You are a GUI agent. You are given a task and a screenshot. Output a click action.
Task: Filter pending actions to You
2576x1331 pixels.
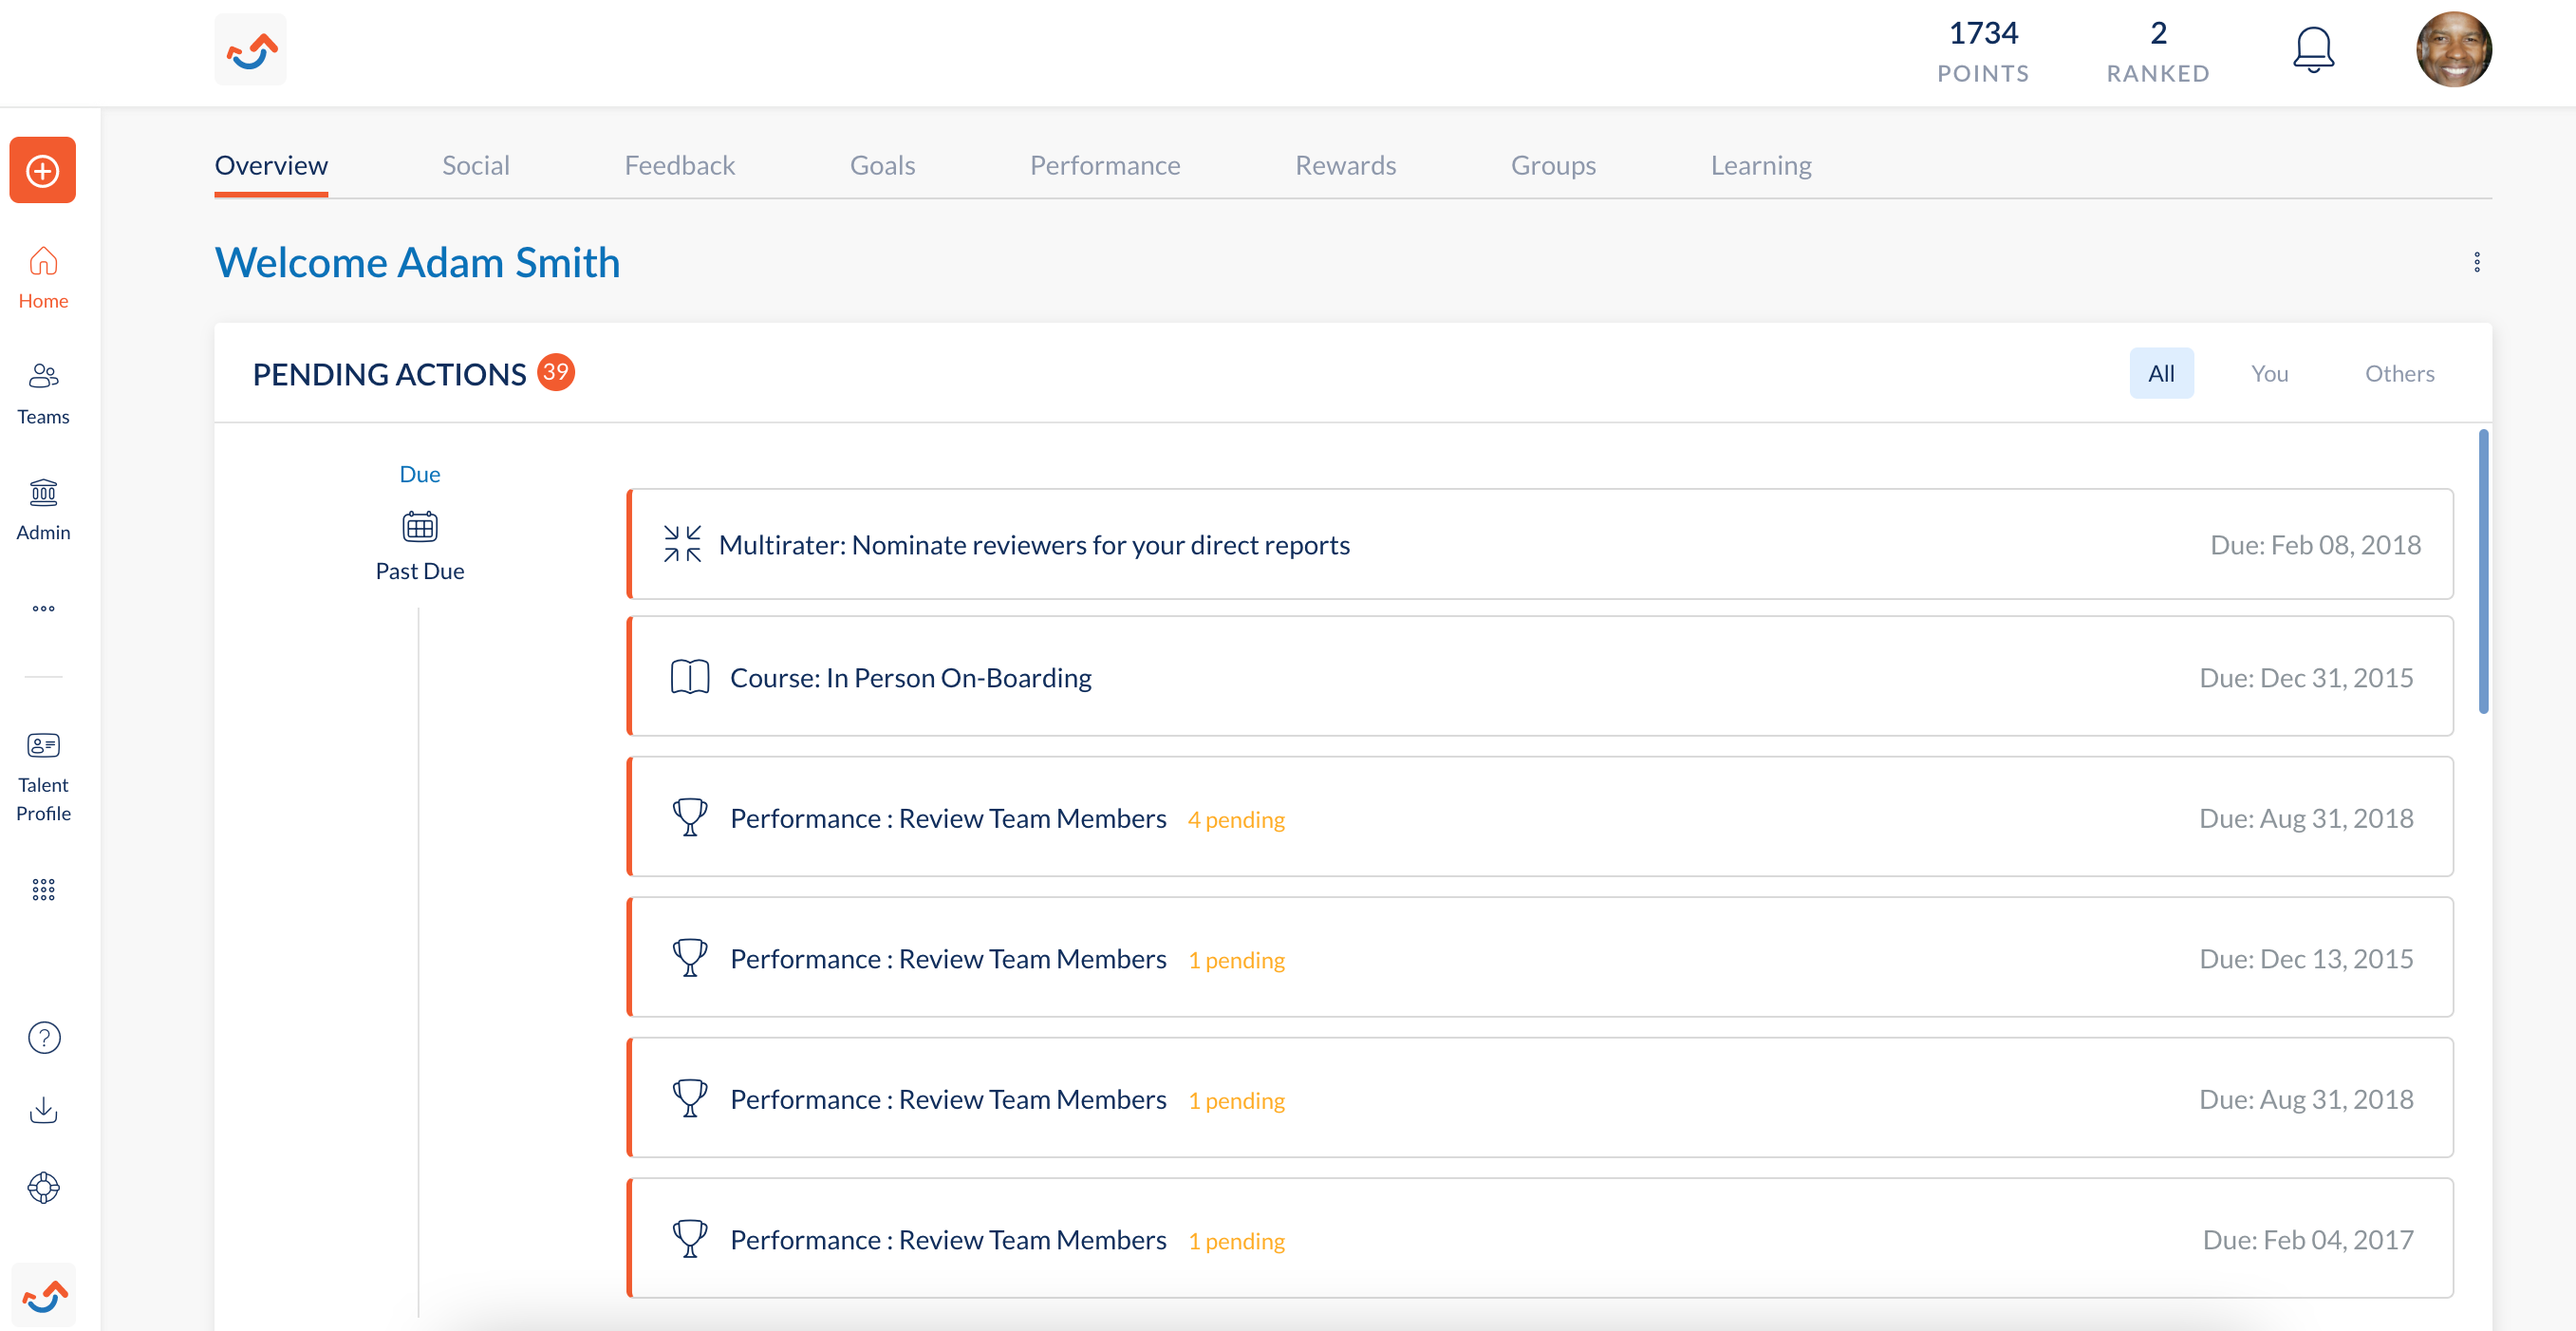pyautogui.click(x=2268, y=373)
